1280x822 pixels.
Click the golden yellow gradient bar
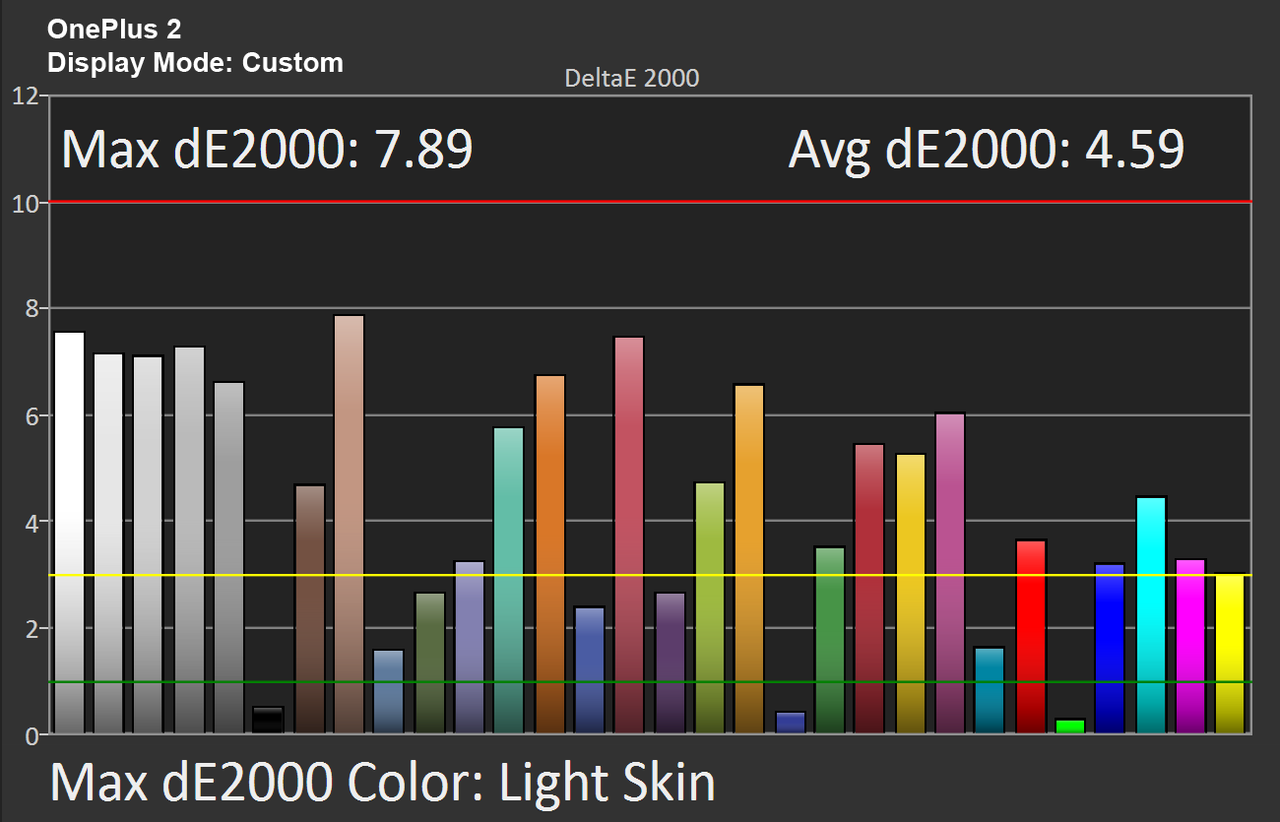point(911,594)
